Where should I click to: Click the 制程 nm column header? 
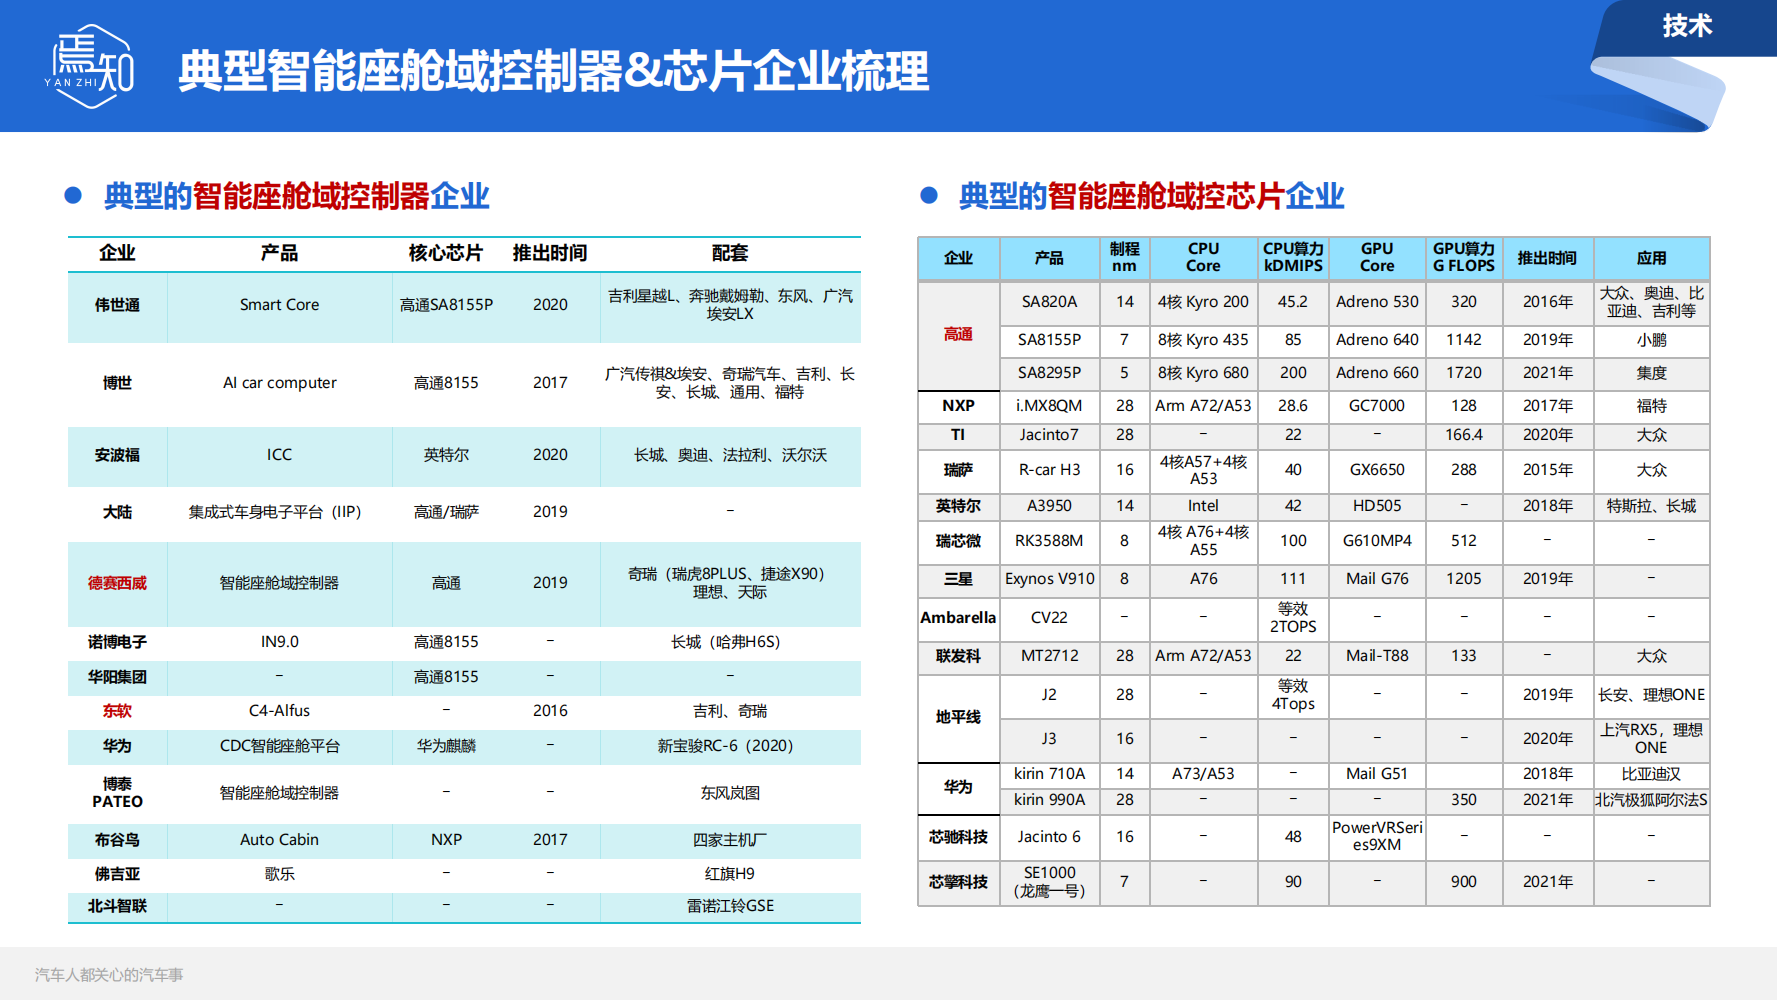1124,258
